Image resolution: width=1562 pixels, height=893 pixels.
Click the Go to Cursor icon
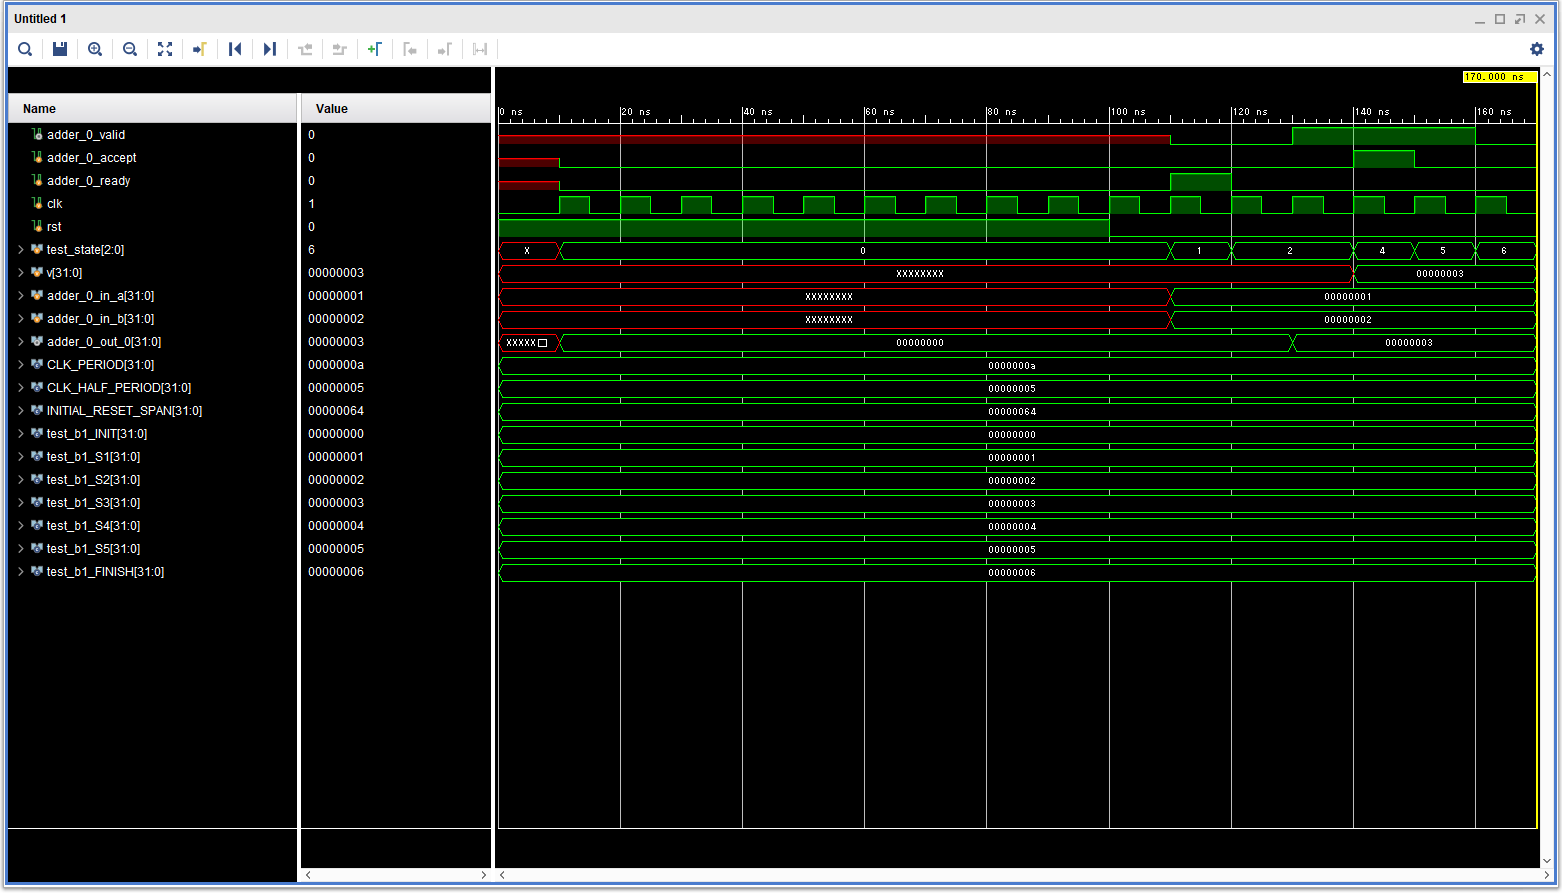[200, 49]
